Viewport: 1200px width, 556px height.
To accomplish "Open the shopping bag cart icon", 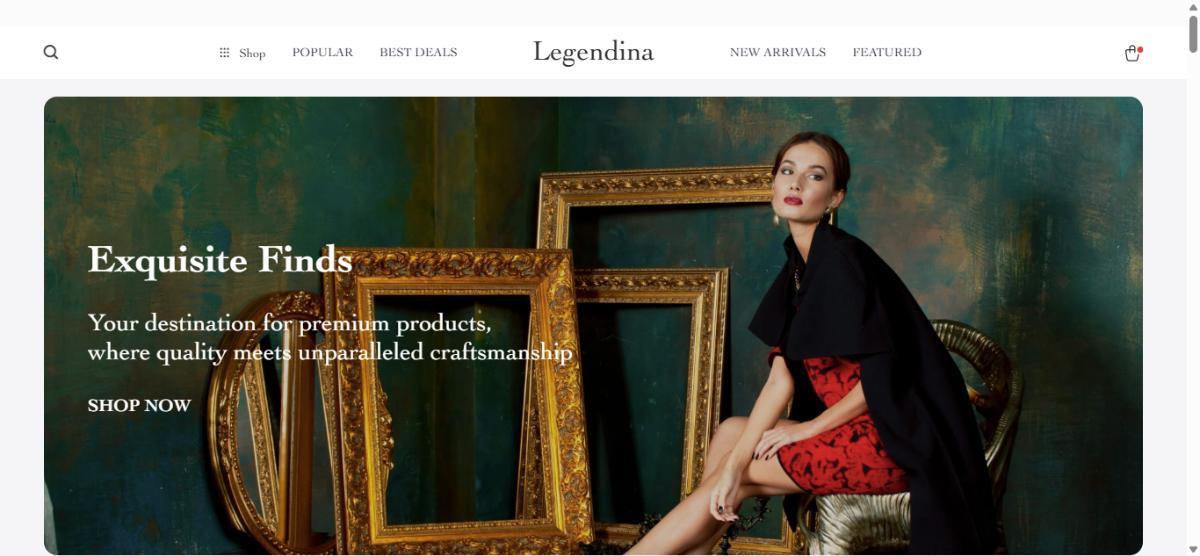I will pos(1132,54).
